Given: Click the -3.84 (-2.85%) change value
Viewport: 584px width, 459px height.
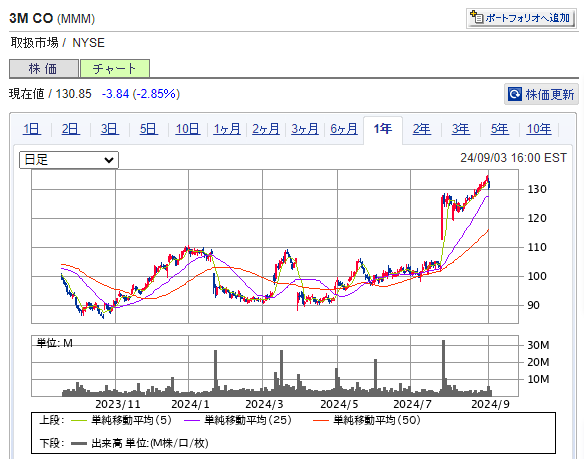Looking at the screenshot, I should click(141, 94).
